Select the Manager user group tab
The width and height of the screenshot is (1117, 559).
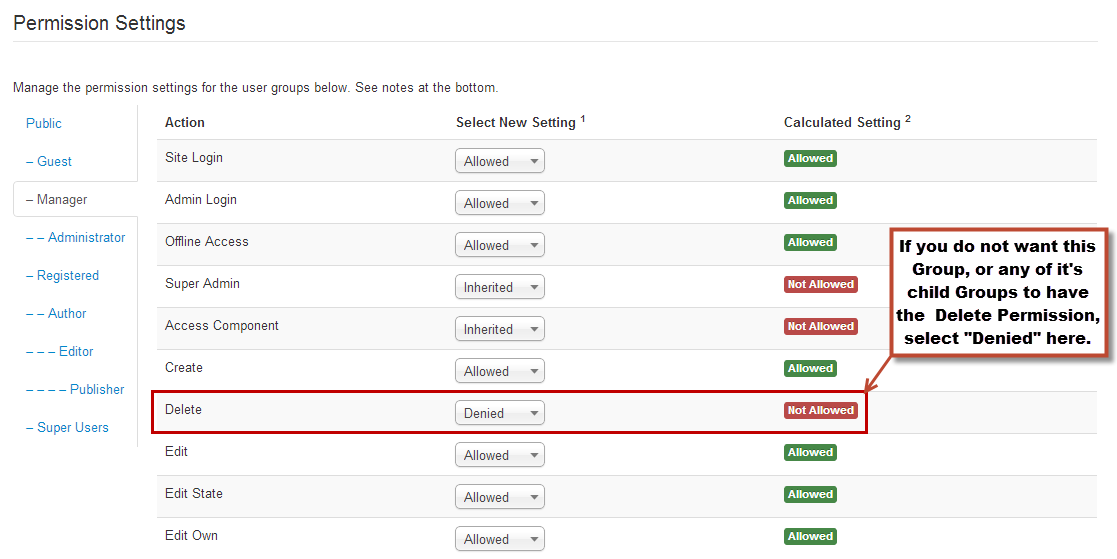56,199
